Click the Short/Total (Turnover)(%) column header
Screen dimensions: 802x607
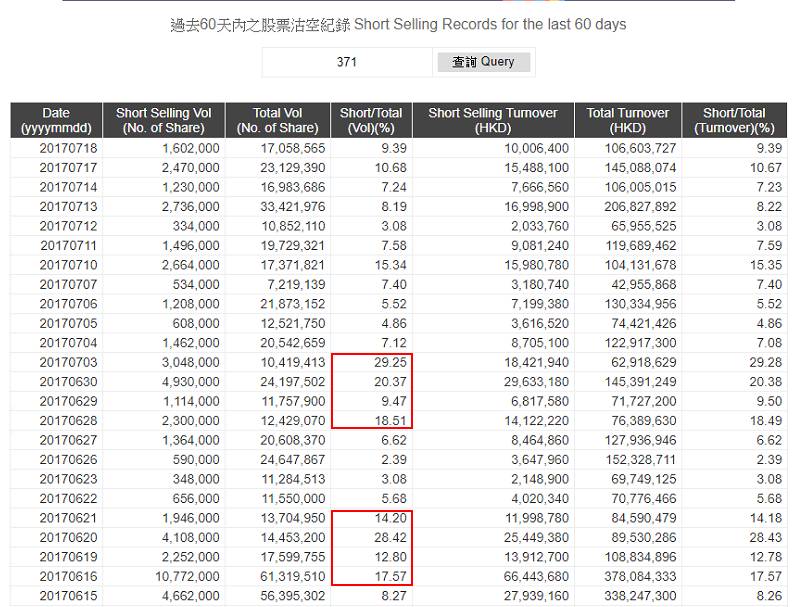pos(734,120)
